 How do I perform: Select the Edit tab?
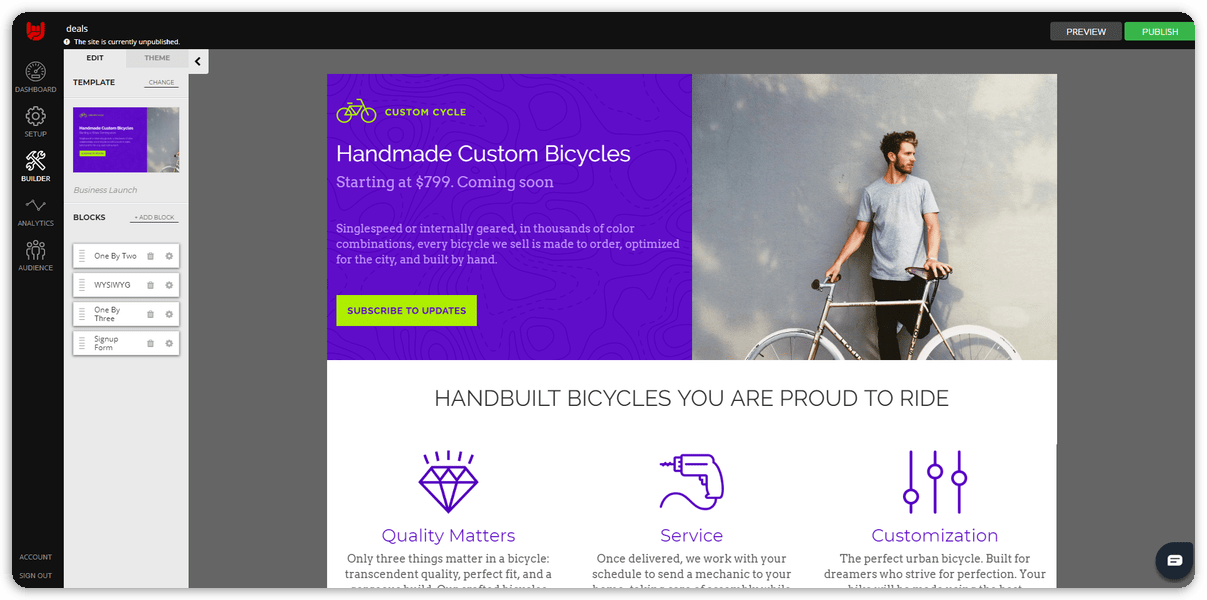pyautogui.click(x=95, y=58)
